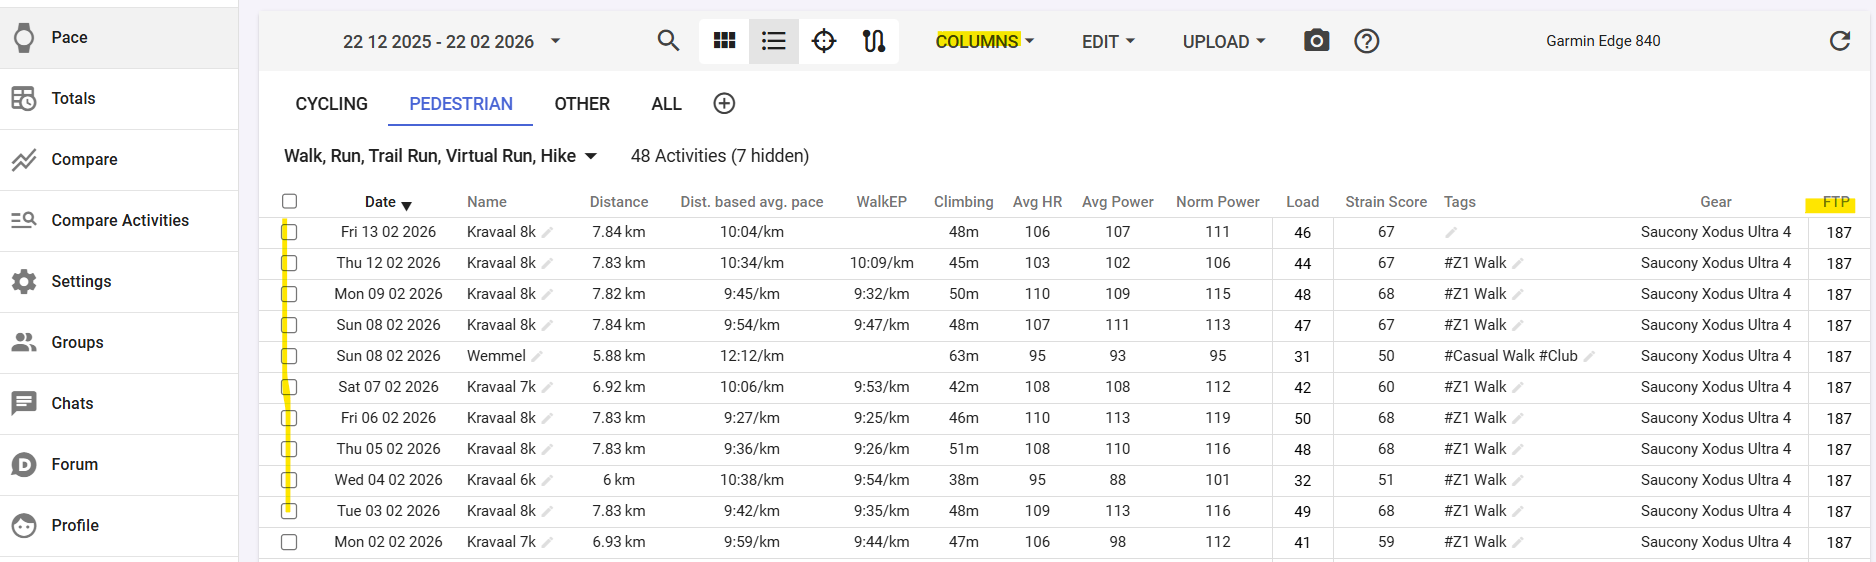Viewport: 1876px width, 562px height.
Task: Expand the activity type filter dropdown
Action: (x=590, y=156)
